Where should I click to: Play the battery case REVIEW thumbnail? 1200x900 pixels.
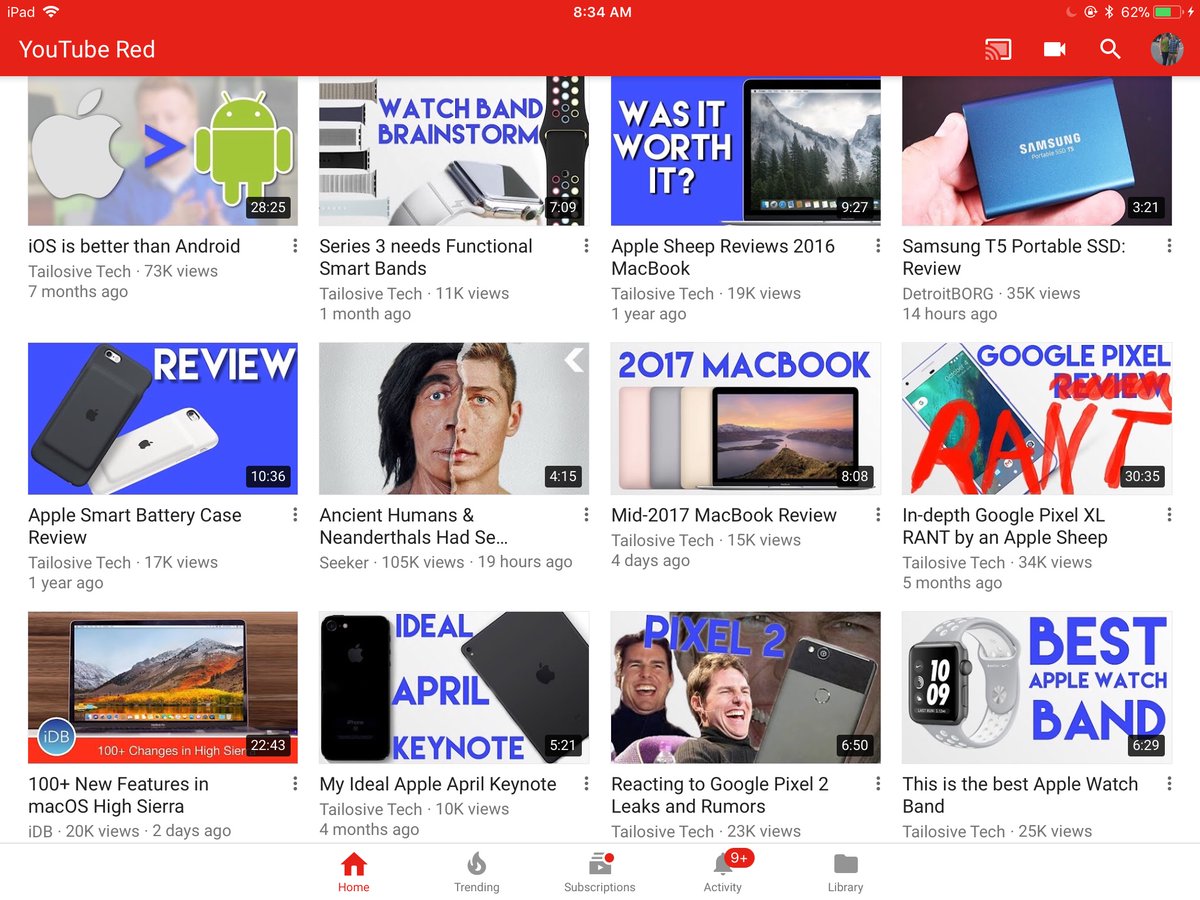pyautogui.click(x=163, y=419)
